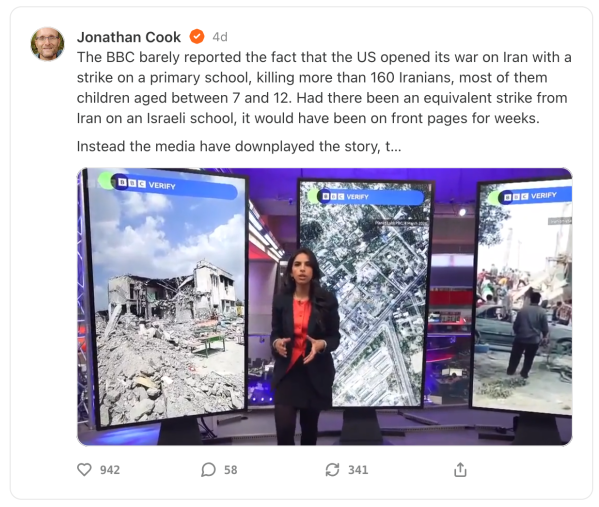
Task: Expand the truncated text ending with 'story, t...'
Action: [239, 146]
